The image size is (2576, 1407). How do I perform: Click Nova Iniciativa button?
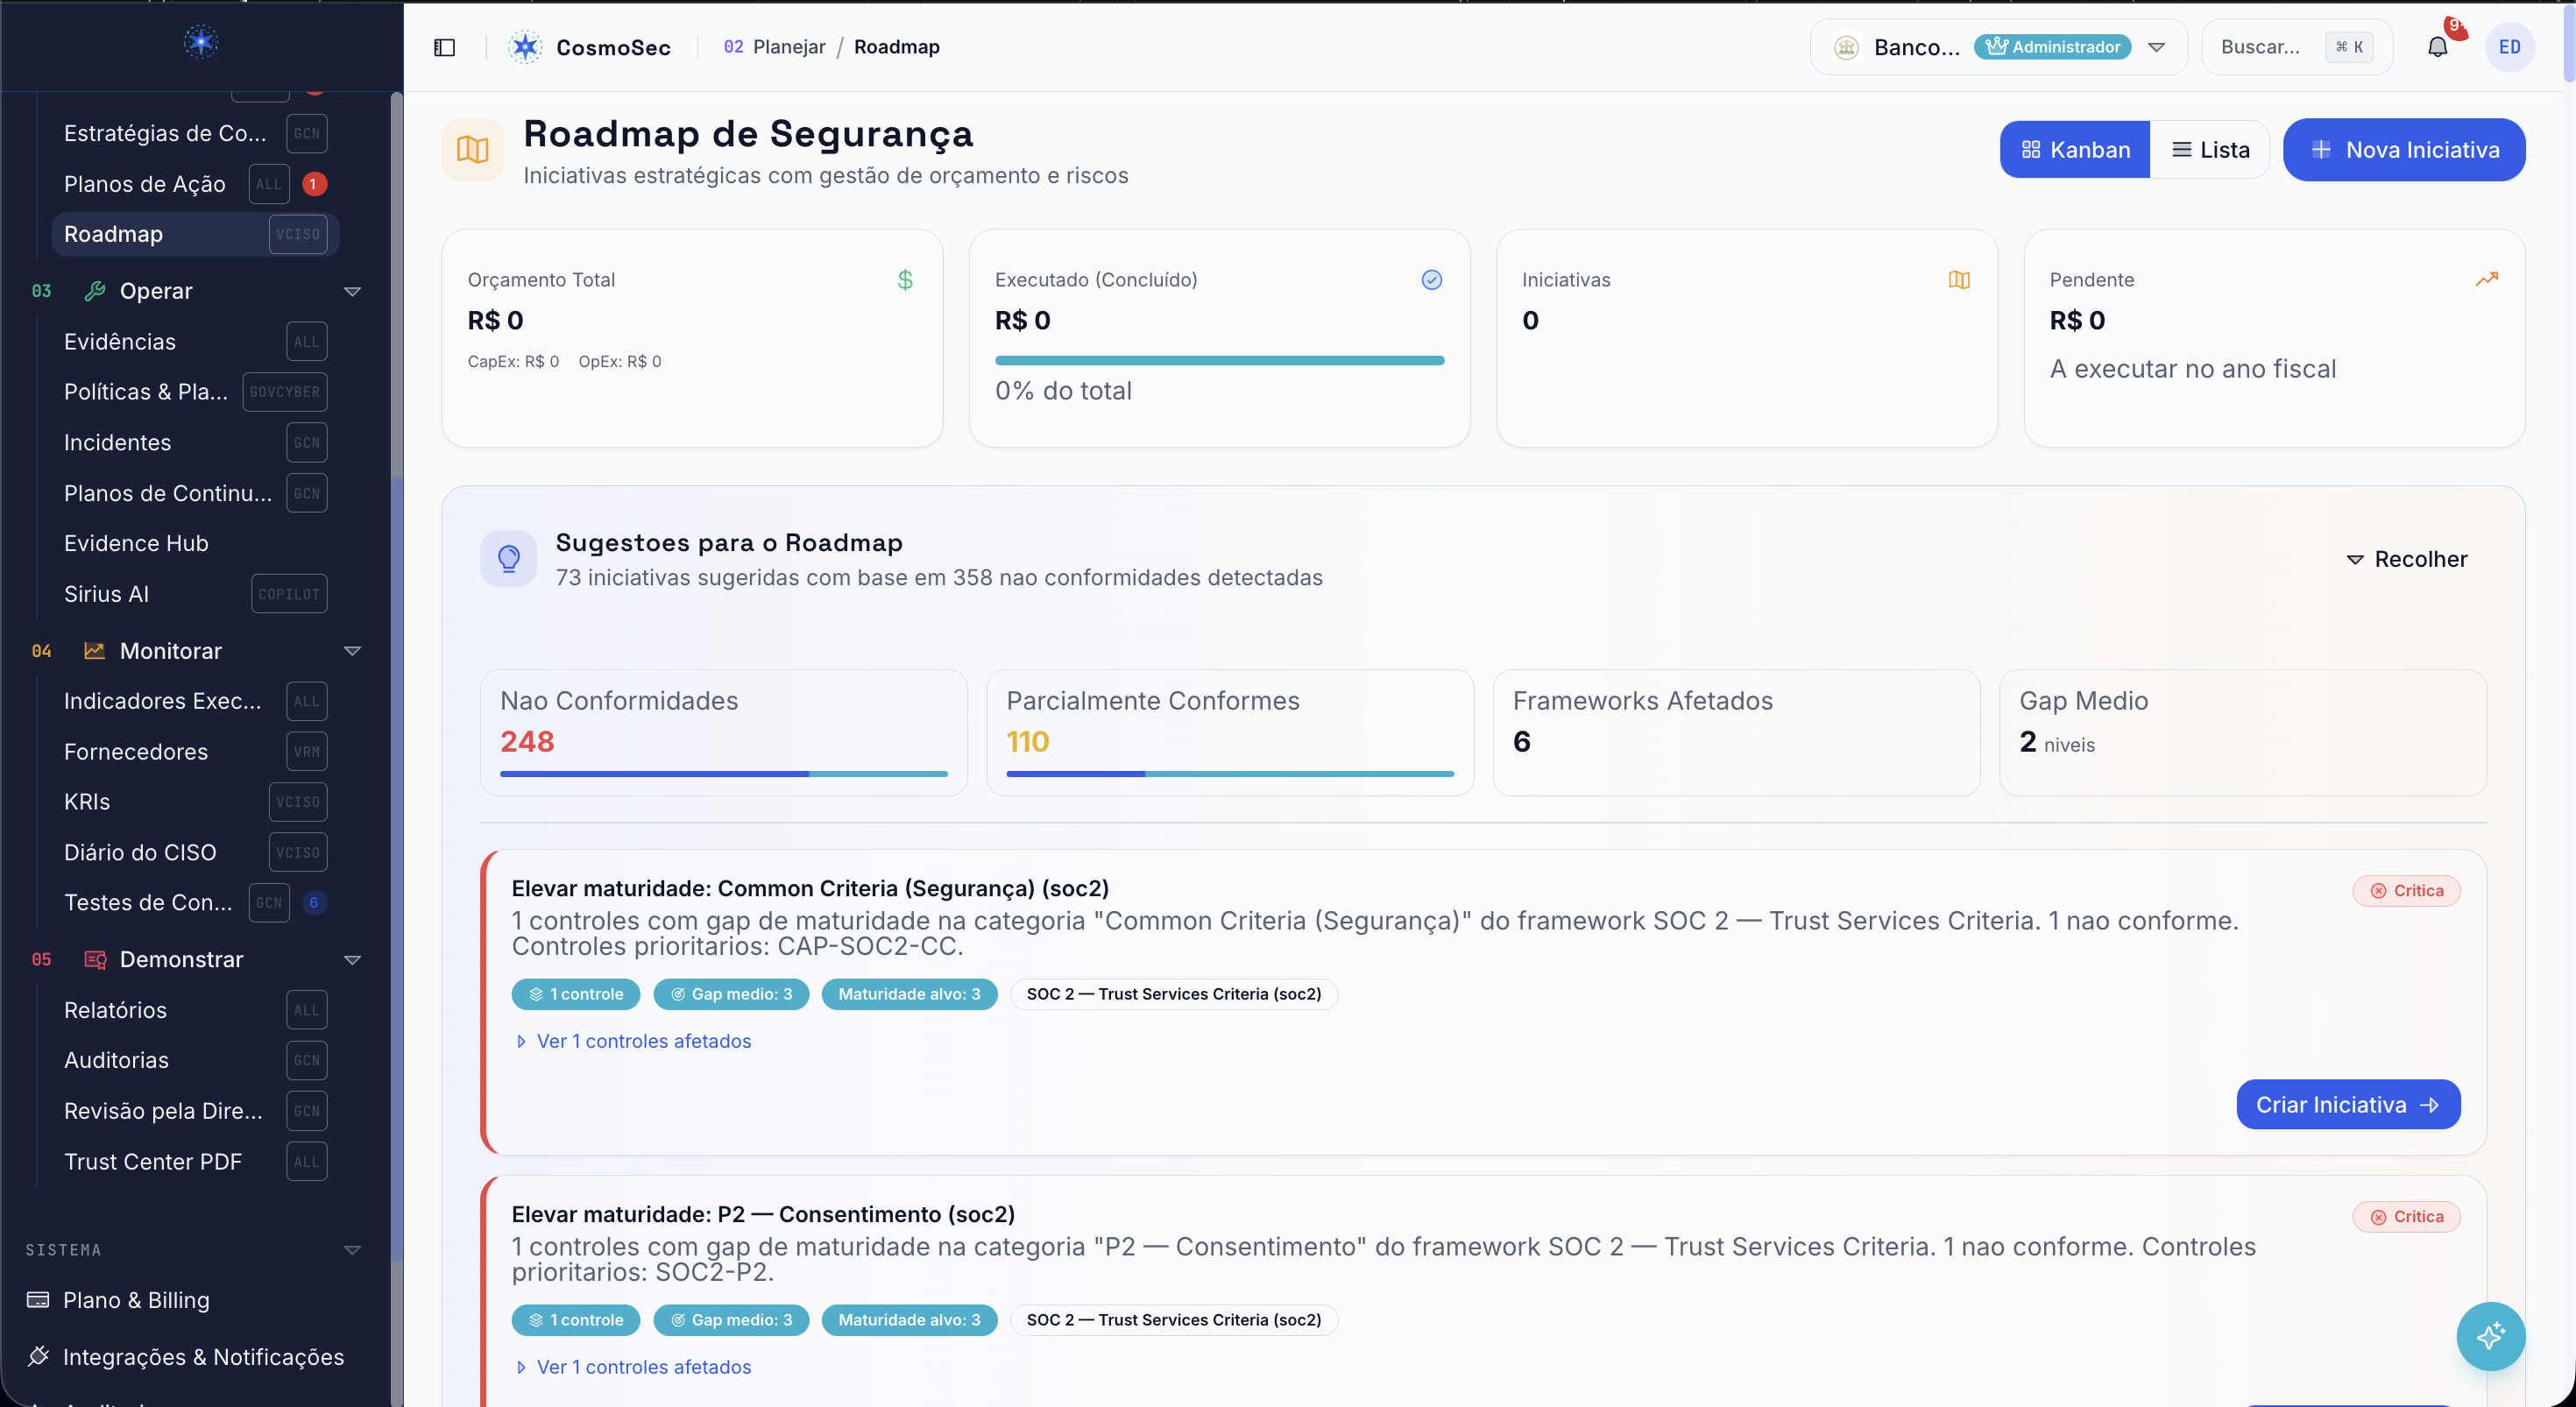[x=2404, y=150]
